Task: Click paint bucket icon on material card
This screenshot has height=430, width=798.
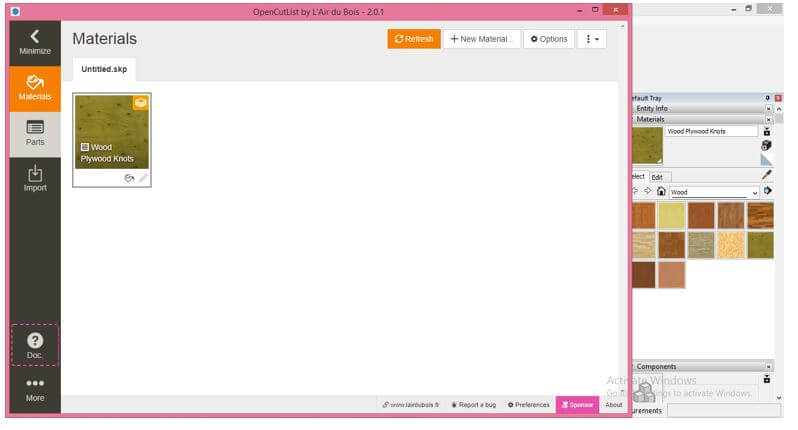Action: pyautogui.click(x=129, y=178)
